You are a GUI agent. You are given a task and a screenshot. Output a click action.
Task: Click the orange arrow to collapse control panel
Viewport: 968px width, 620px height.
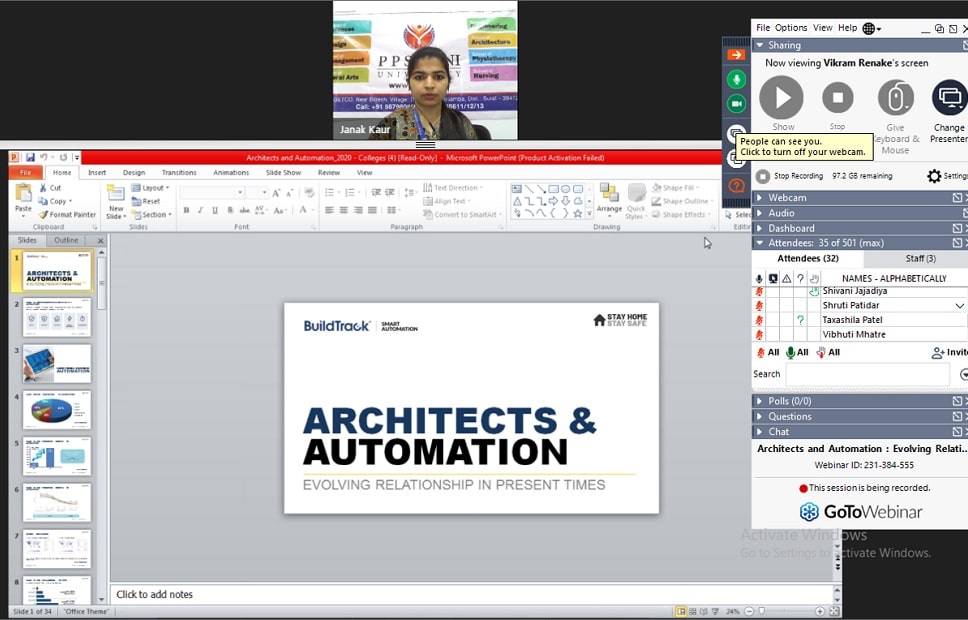click(x=736, y=55)
